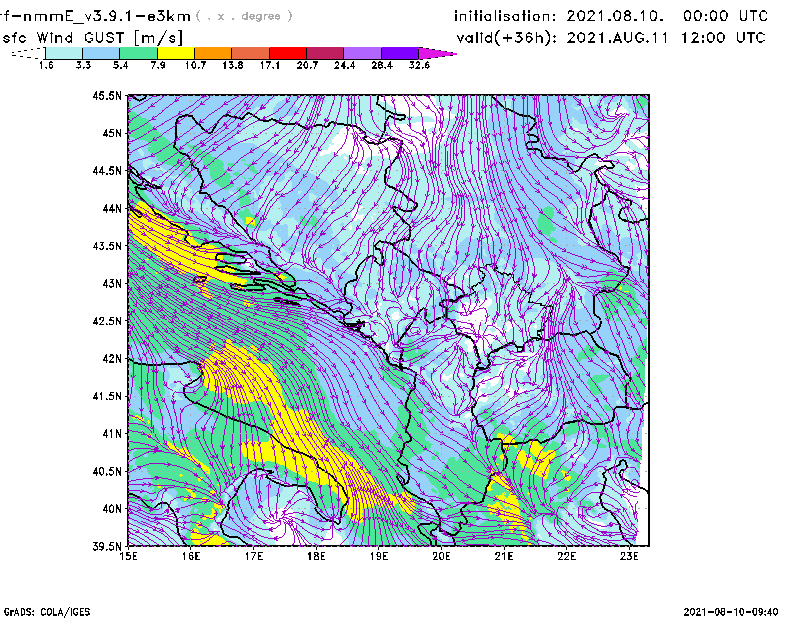Click the 32.6 colorbar value label
This screenshot has width=800, height=618.
419,65
